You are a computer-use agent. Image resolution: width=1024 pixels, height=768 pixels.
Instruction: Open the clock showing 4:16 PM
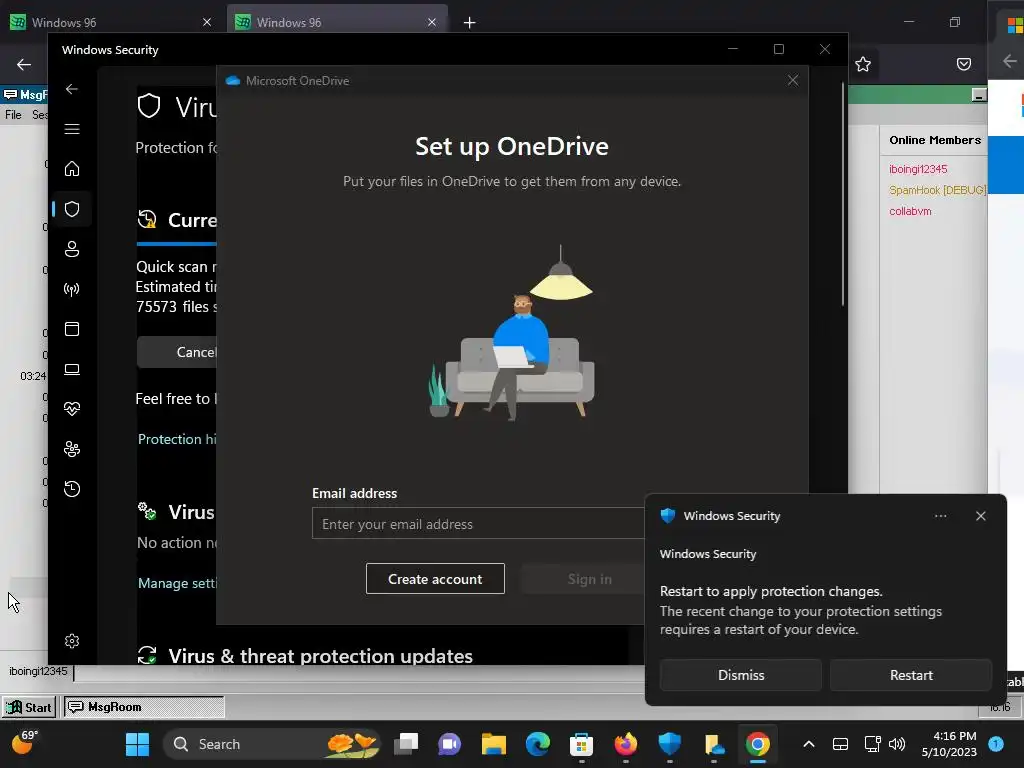tap(949, 744)
